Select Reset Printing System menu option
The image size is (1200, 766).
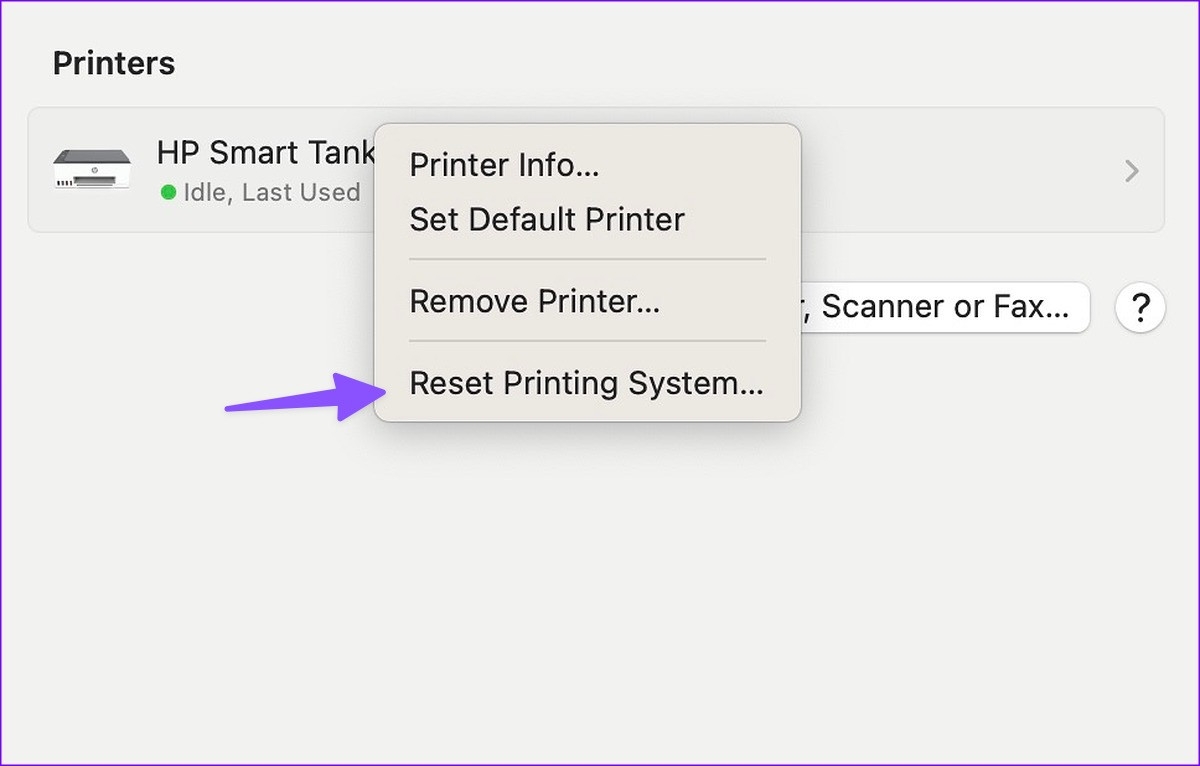tap(586, 383)
